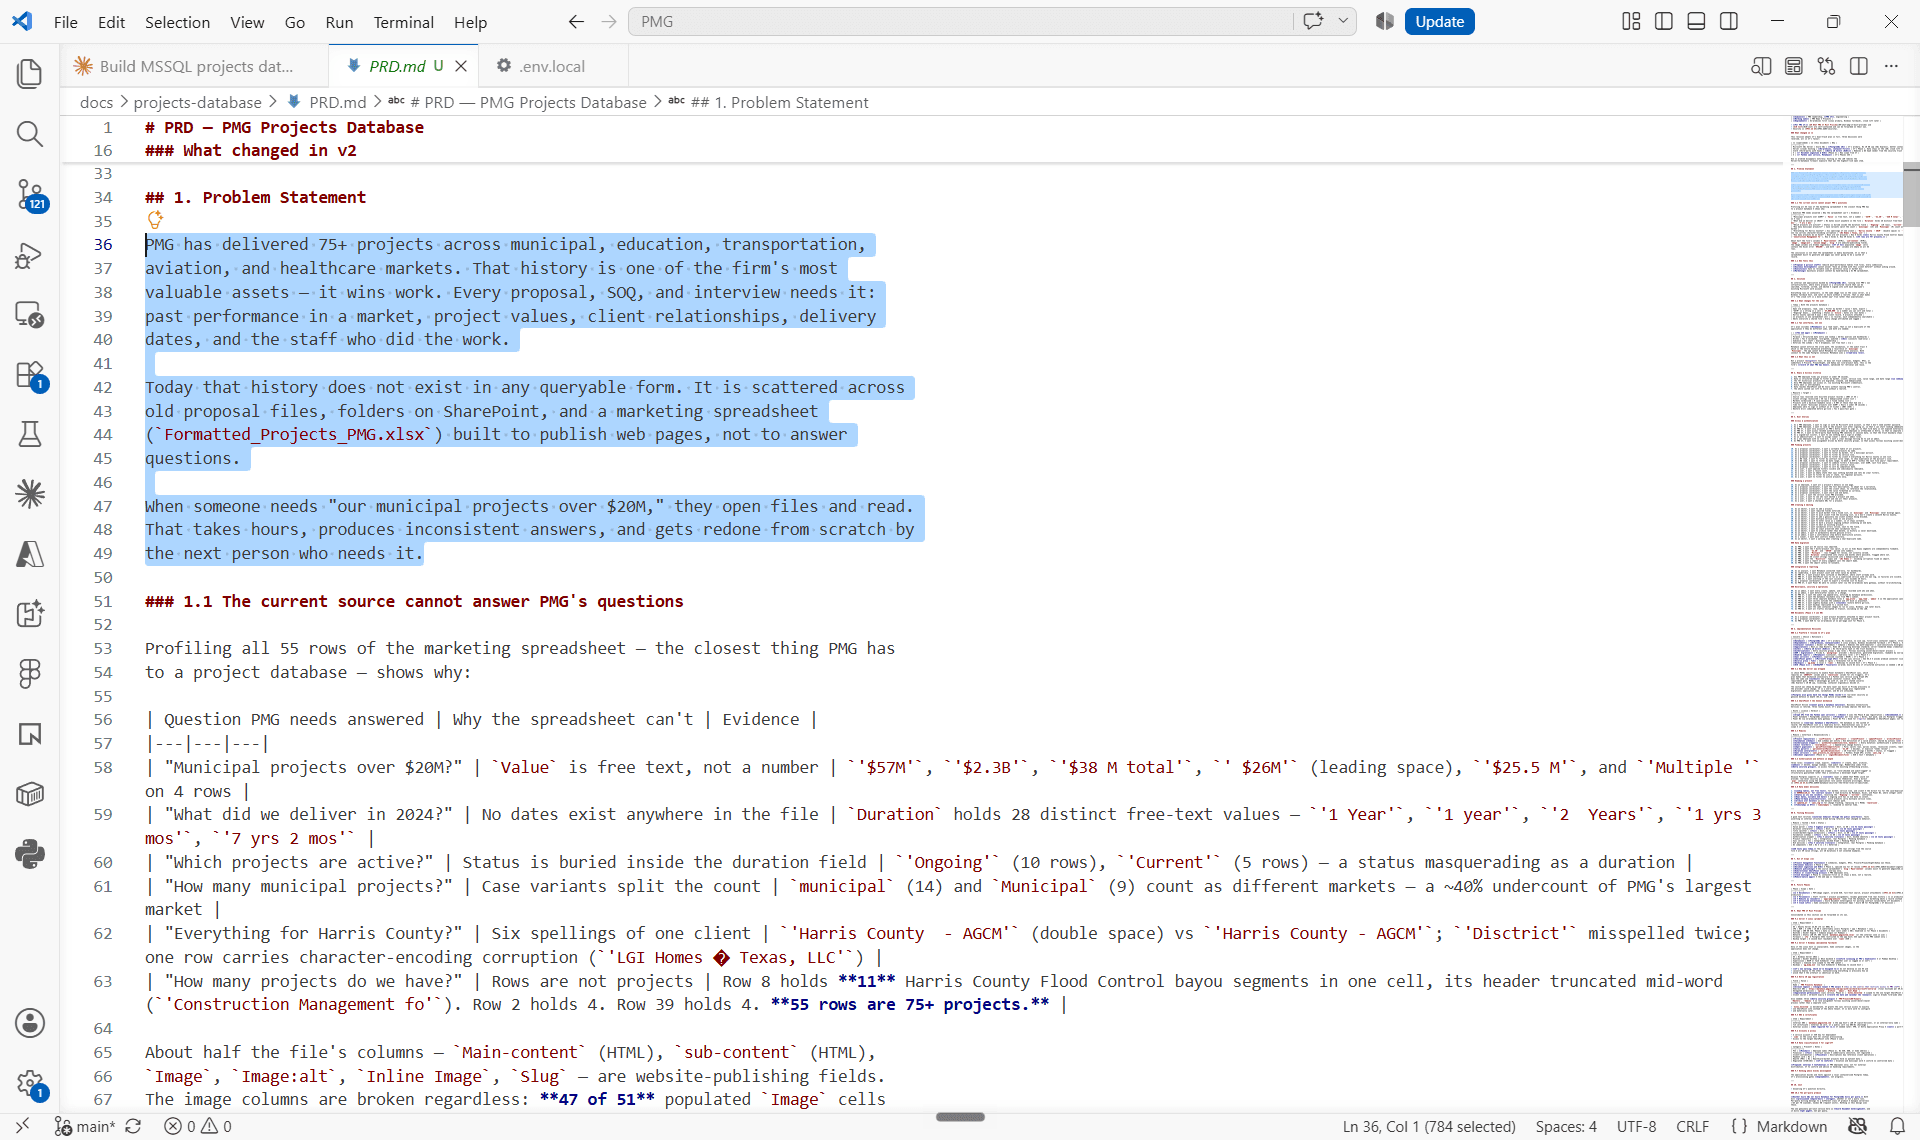Switch to Build MSSQL projects tab
1920x1140 pixels.
coord(194,66)
